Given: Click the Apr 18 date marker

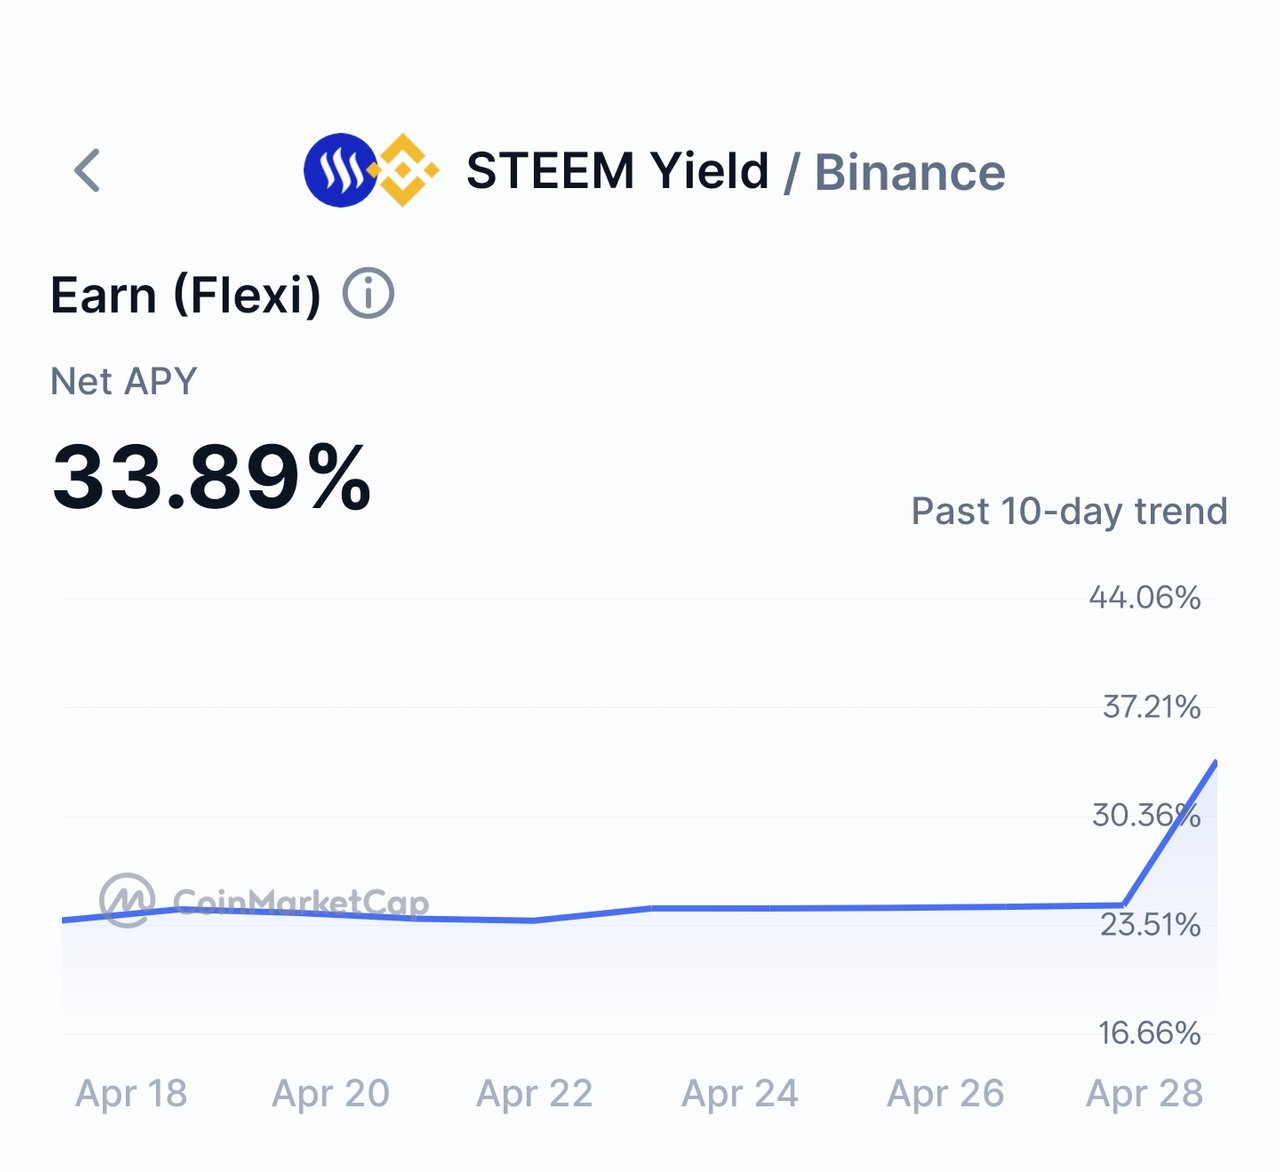Looking at the screenshot, I should point(131,1093).
